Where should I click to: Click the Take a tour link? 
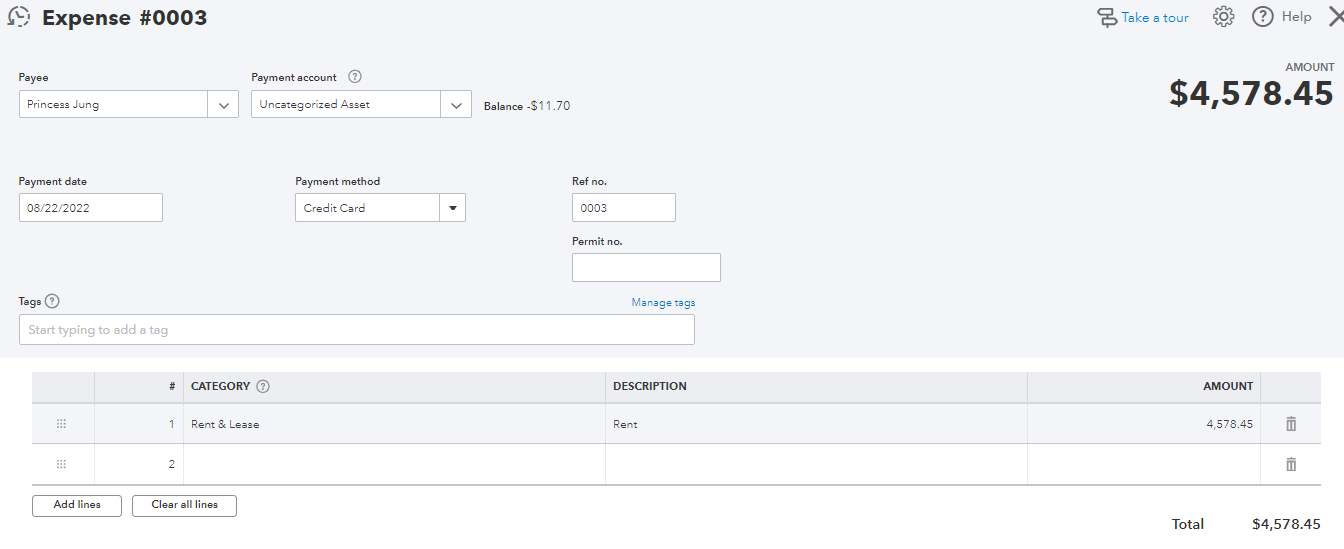[1154, 17]
